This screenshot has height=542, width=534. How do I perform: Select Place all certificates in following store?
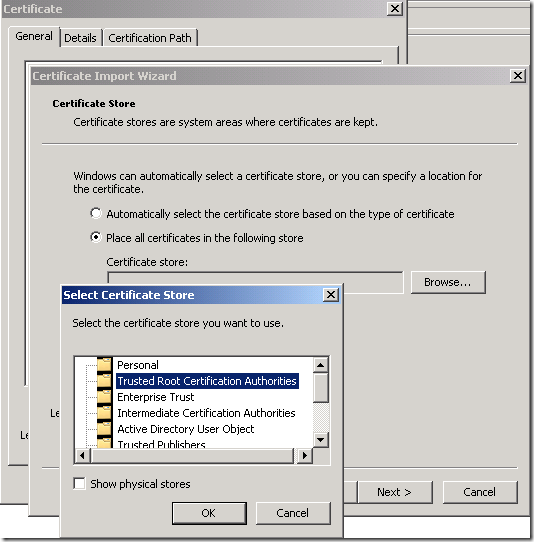pos(96,237)
